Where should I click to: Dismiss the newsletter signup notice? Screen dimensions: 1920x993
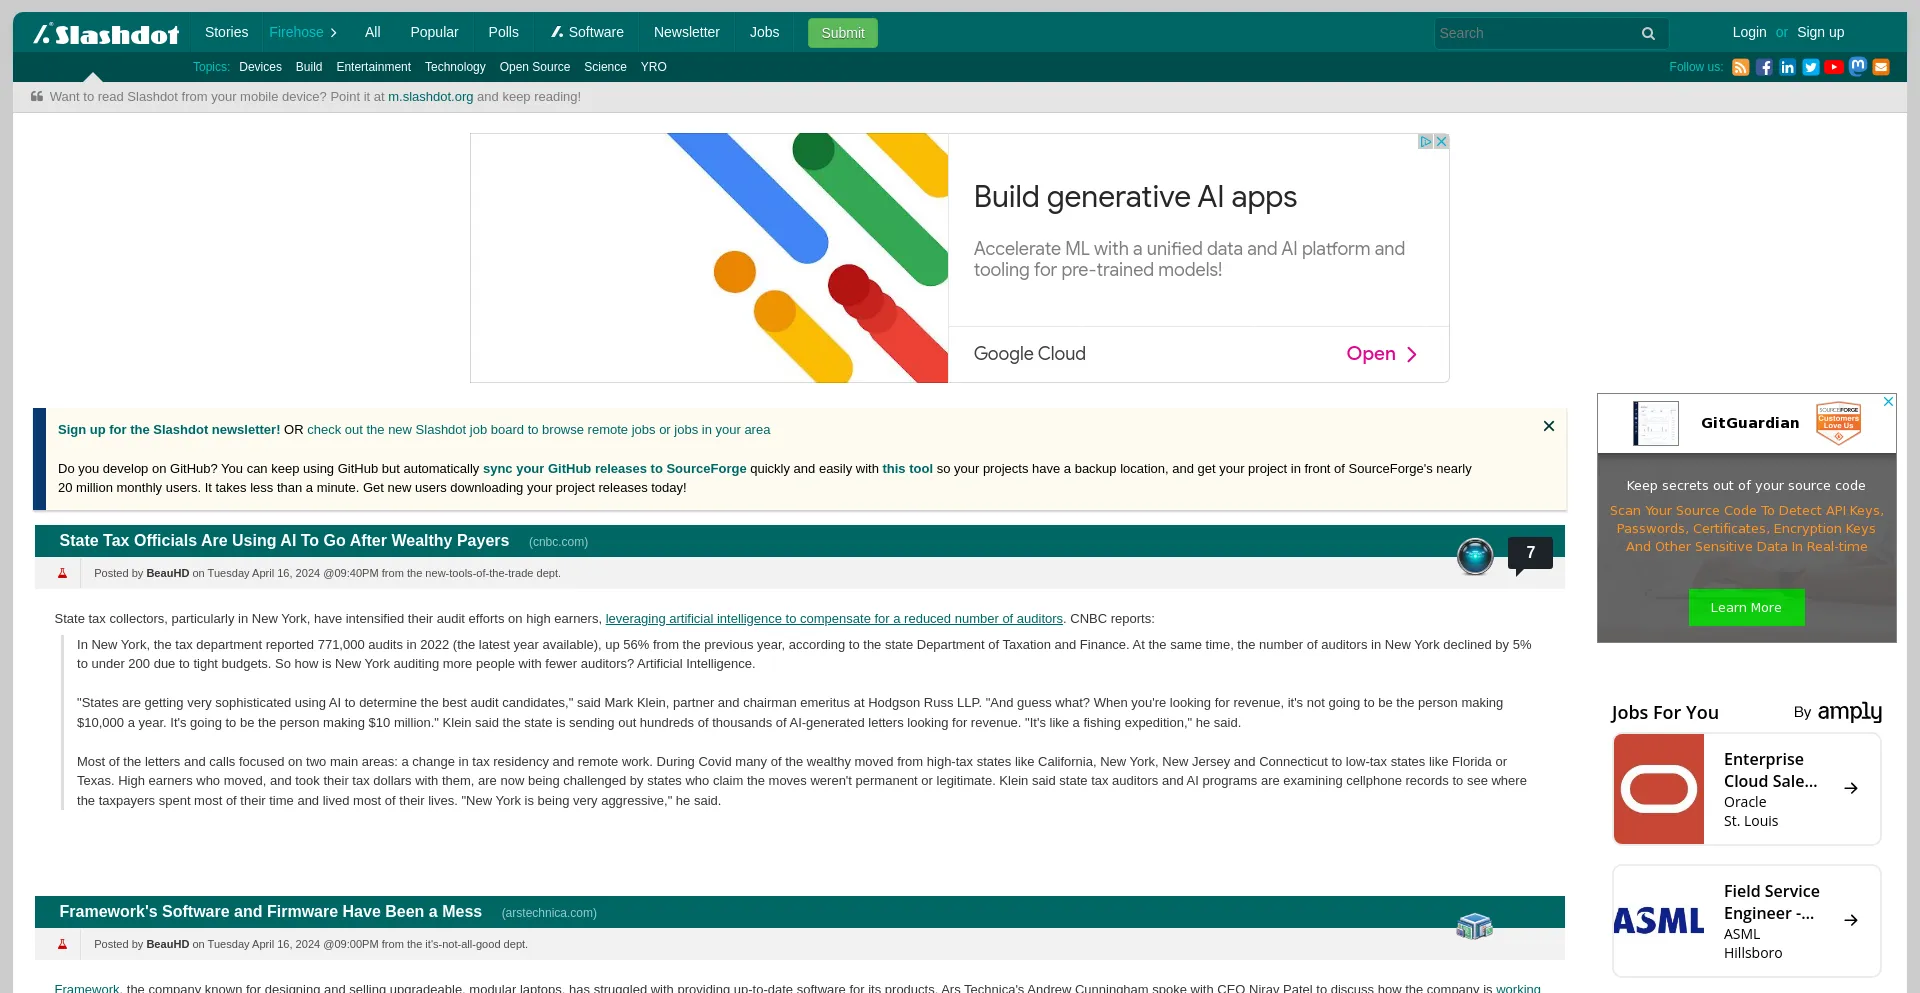tap(1549, 426)
